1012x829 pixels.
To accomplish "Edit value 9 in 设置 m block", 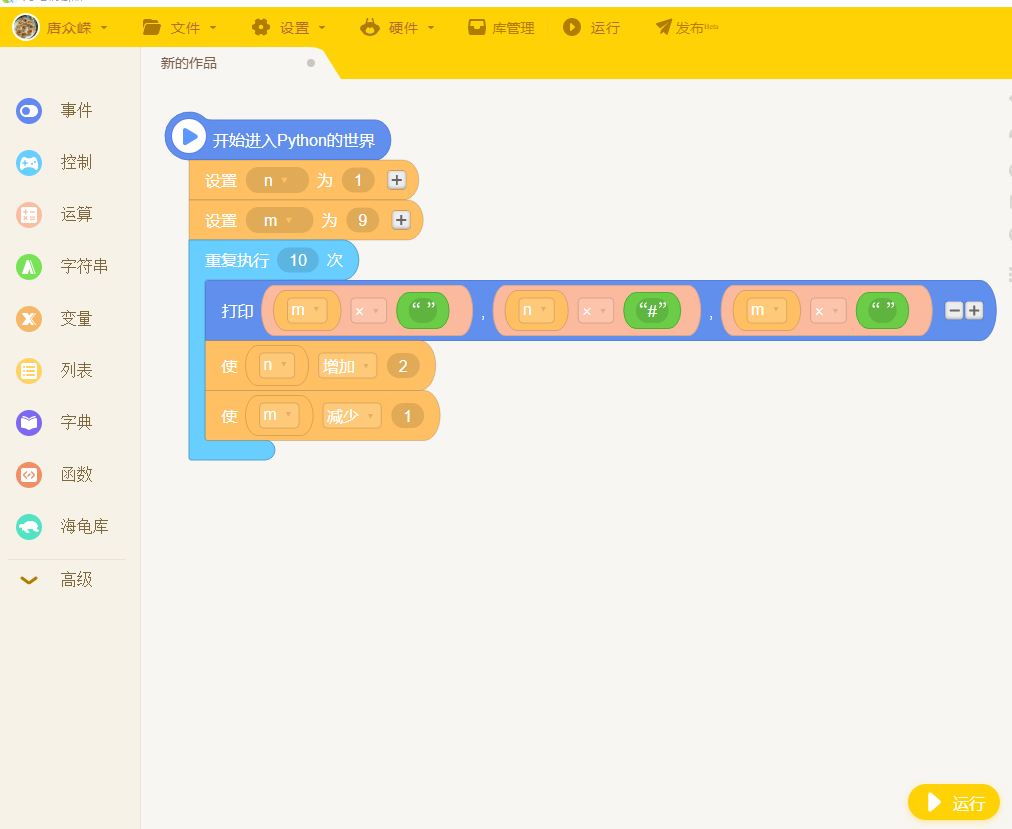I will click(x=363, y=221).
